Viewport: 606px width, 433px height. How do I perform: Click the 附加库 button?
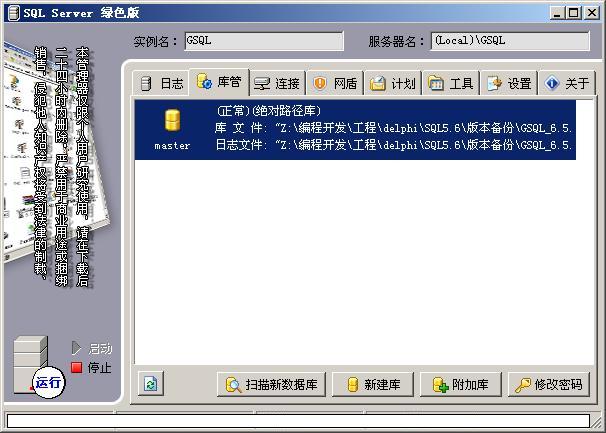coord(461,384)
